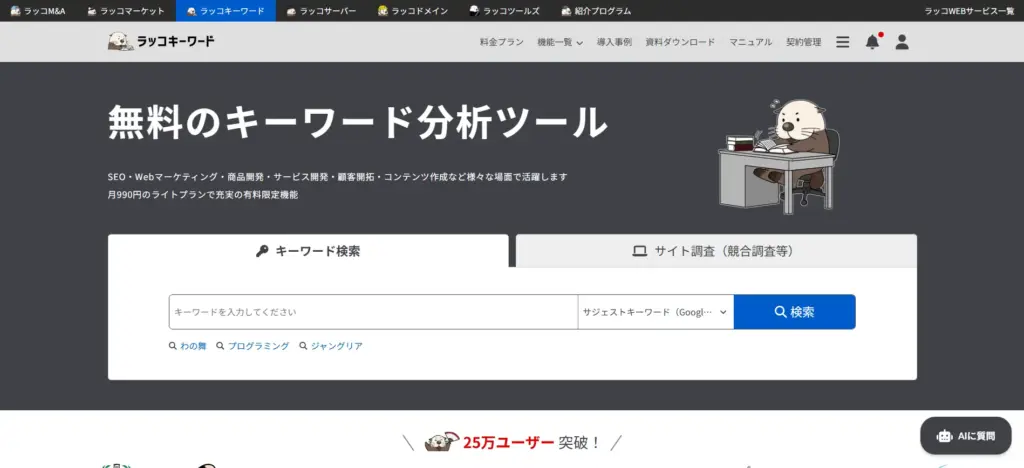Open ラッコM&A in the top bar
1024x468 pixels.
39,11
